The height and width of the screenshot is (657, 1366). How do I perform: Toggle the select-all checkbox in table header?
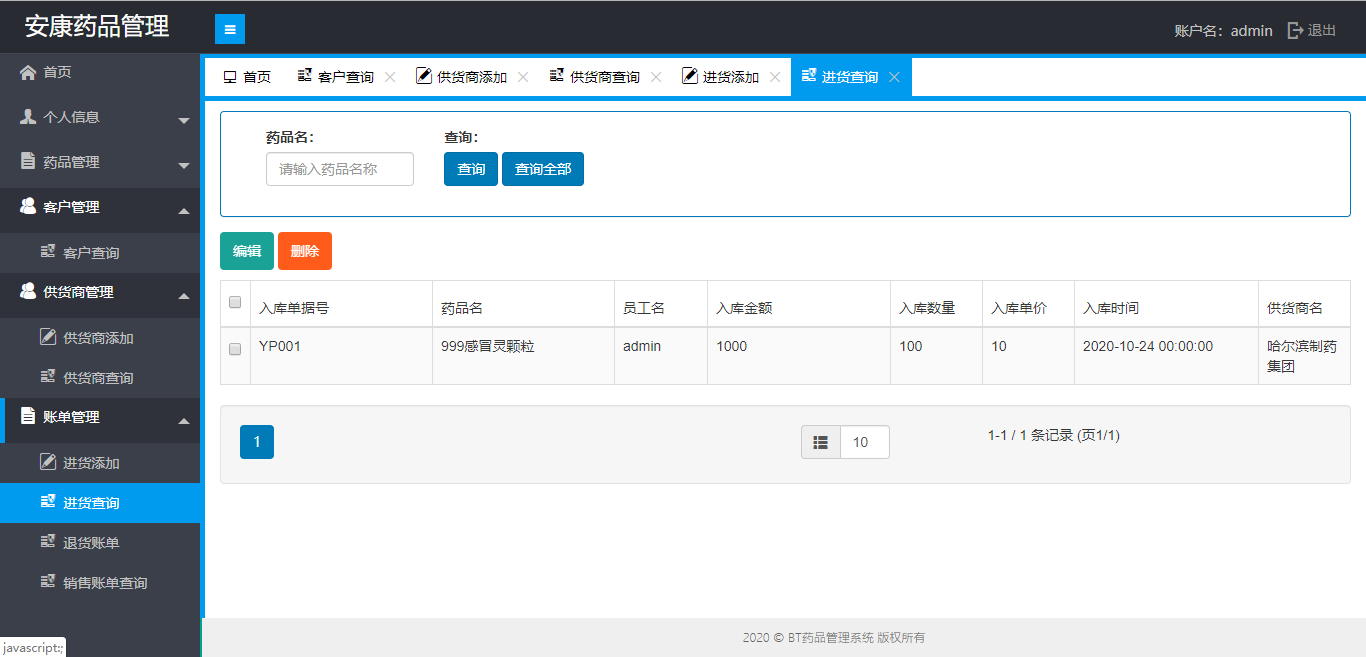coord(235,302)
